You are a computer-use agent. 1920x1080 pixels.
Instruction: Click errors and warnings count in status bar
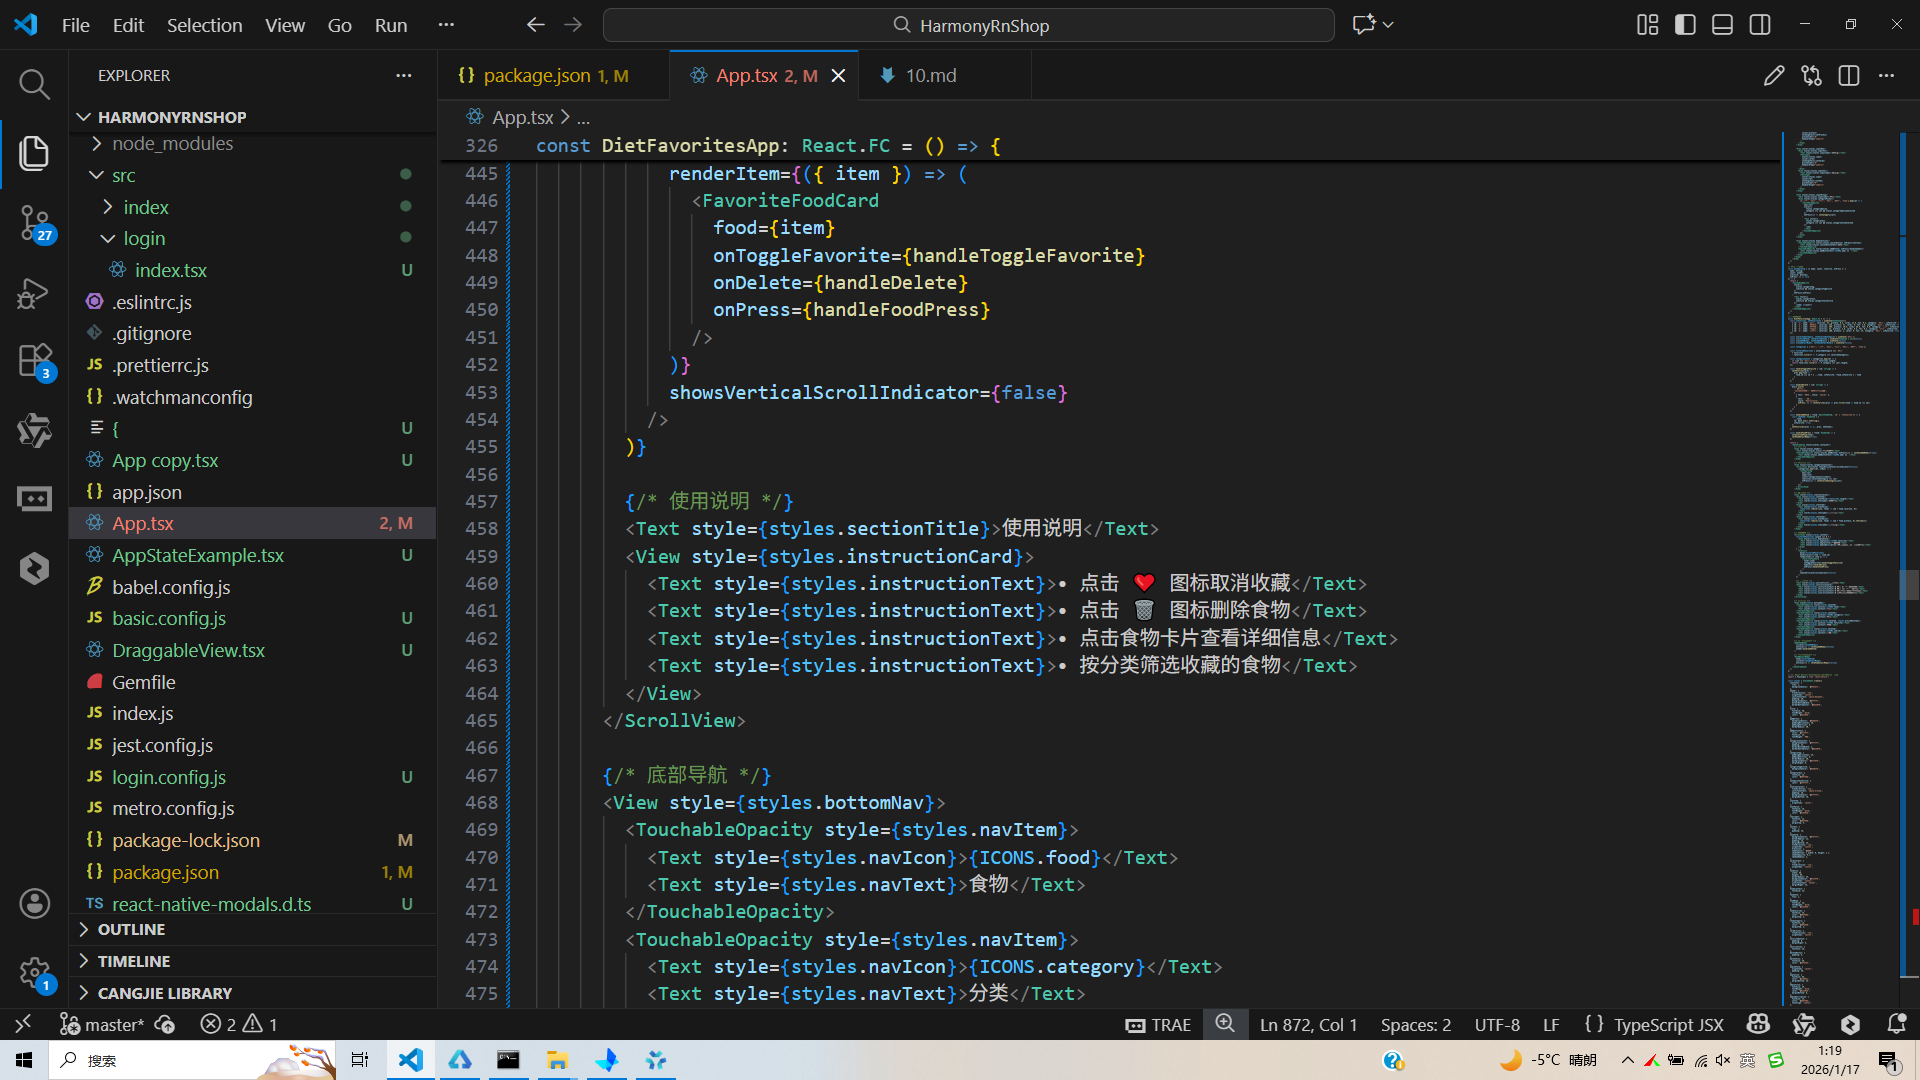[x=239, y=1024]
